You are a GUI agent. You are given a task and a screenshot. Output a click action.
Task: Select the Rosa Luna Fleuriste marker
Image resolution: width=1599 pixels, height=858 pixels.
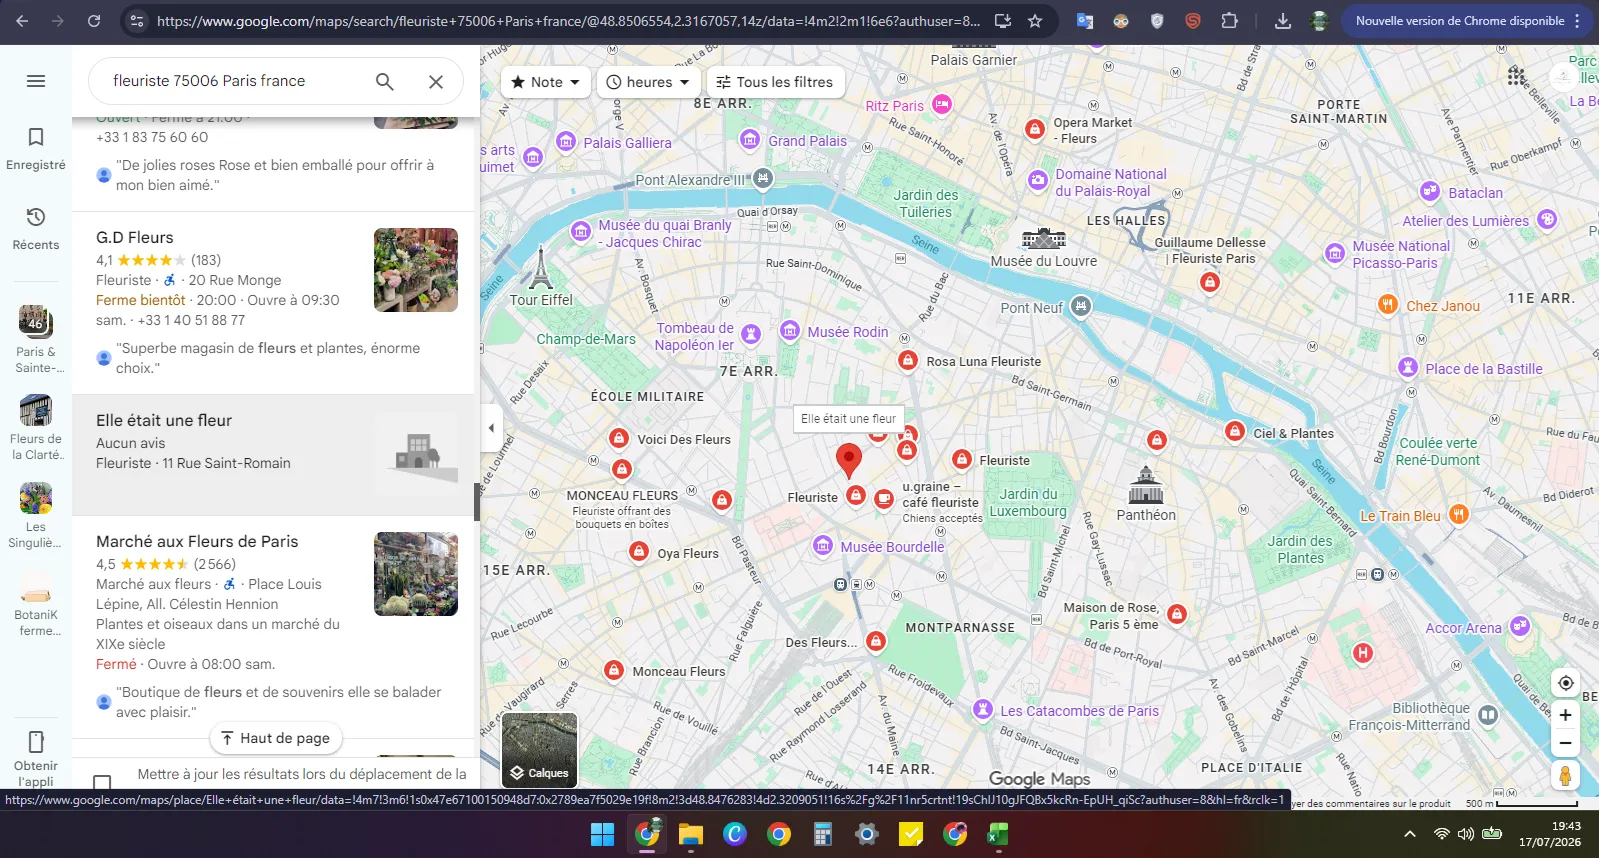pyautogui.click(x=908, y=361)
